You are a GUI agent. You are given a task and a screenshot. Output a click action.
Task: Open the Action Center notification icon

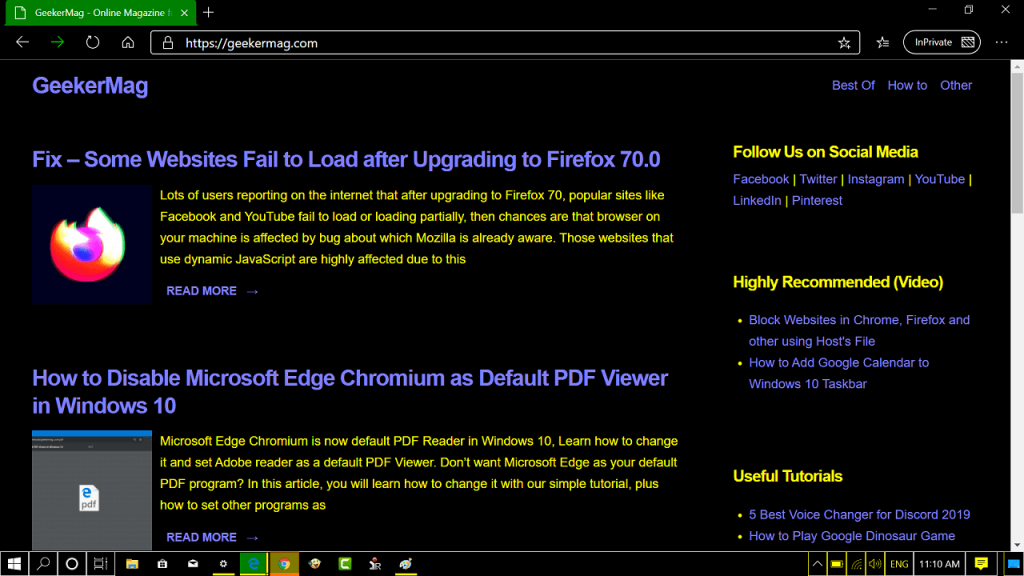point(981,564)
